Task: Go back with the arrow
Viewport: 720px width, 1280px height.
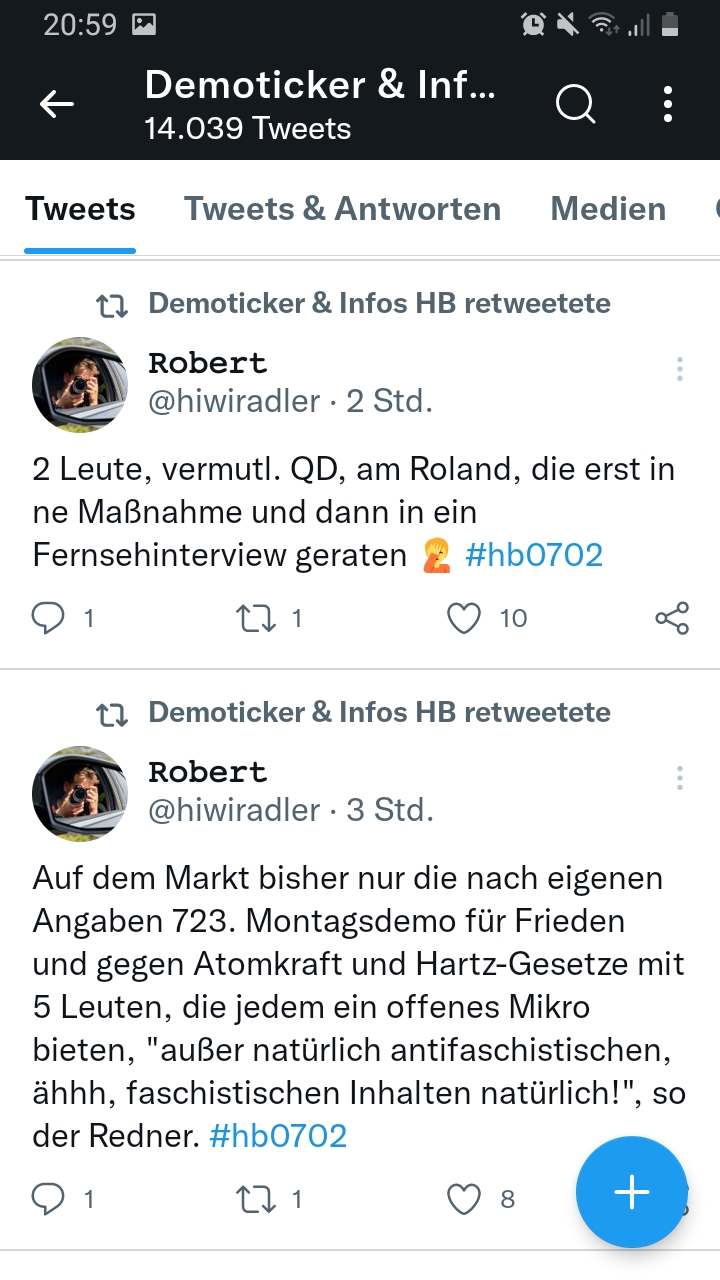Action: (56, 103)
